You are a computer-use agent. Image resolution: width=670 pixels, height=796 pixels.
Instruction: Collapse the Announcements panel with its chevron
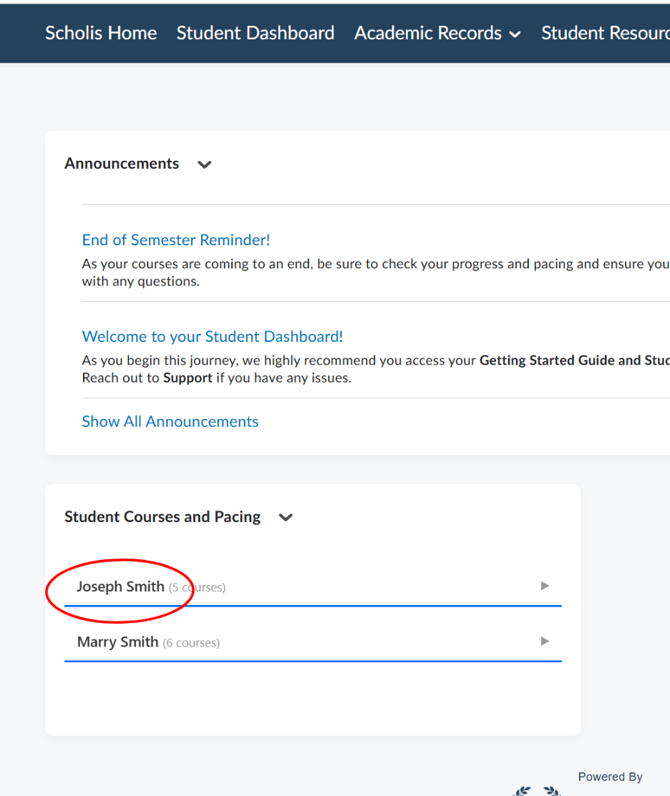[204, 164]
